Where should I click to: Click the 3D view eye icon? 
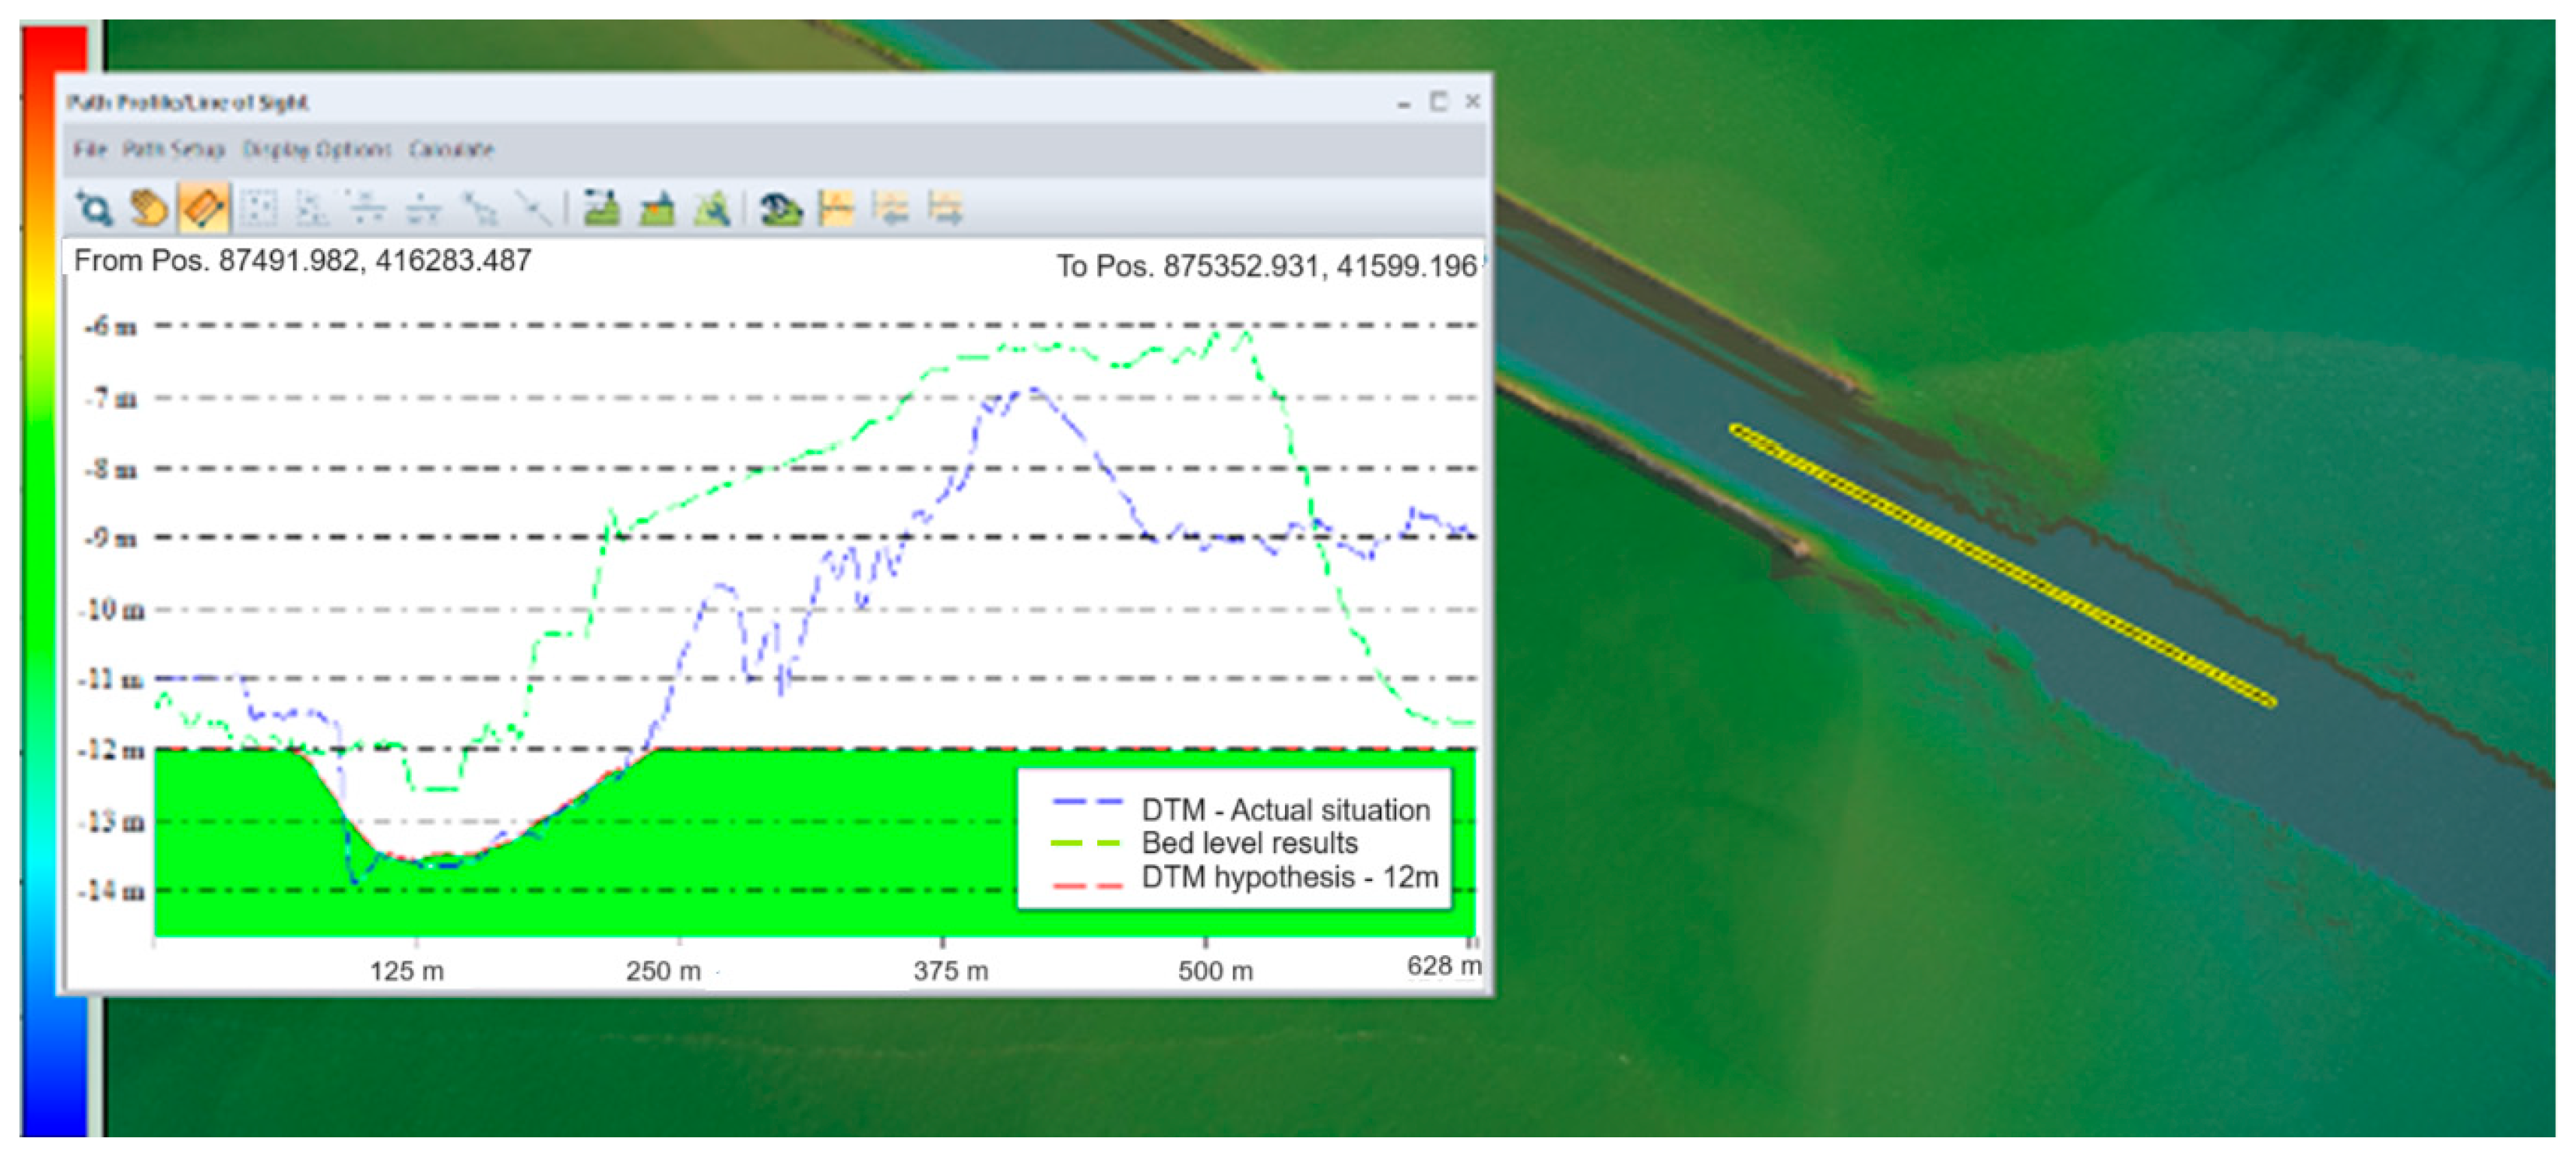pyautogui.click(x=780, y=209)
